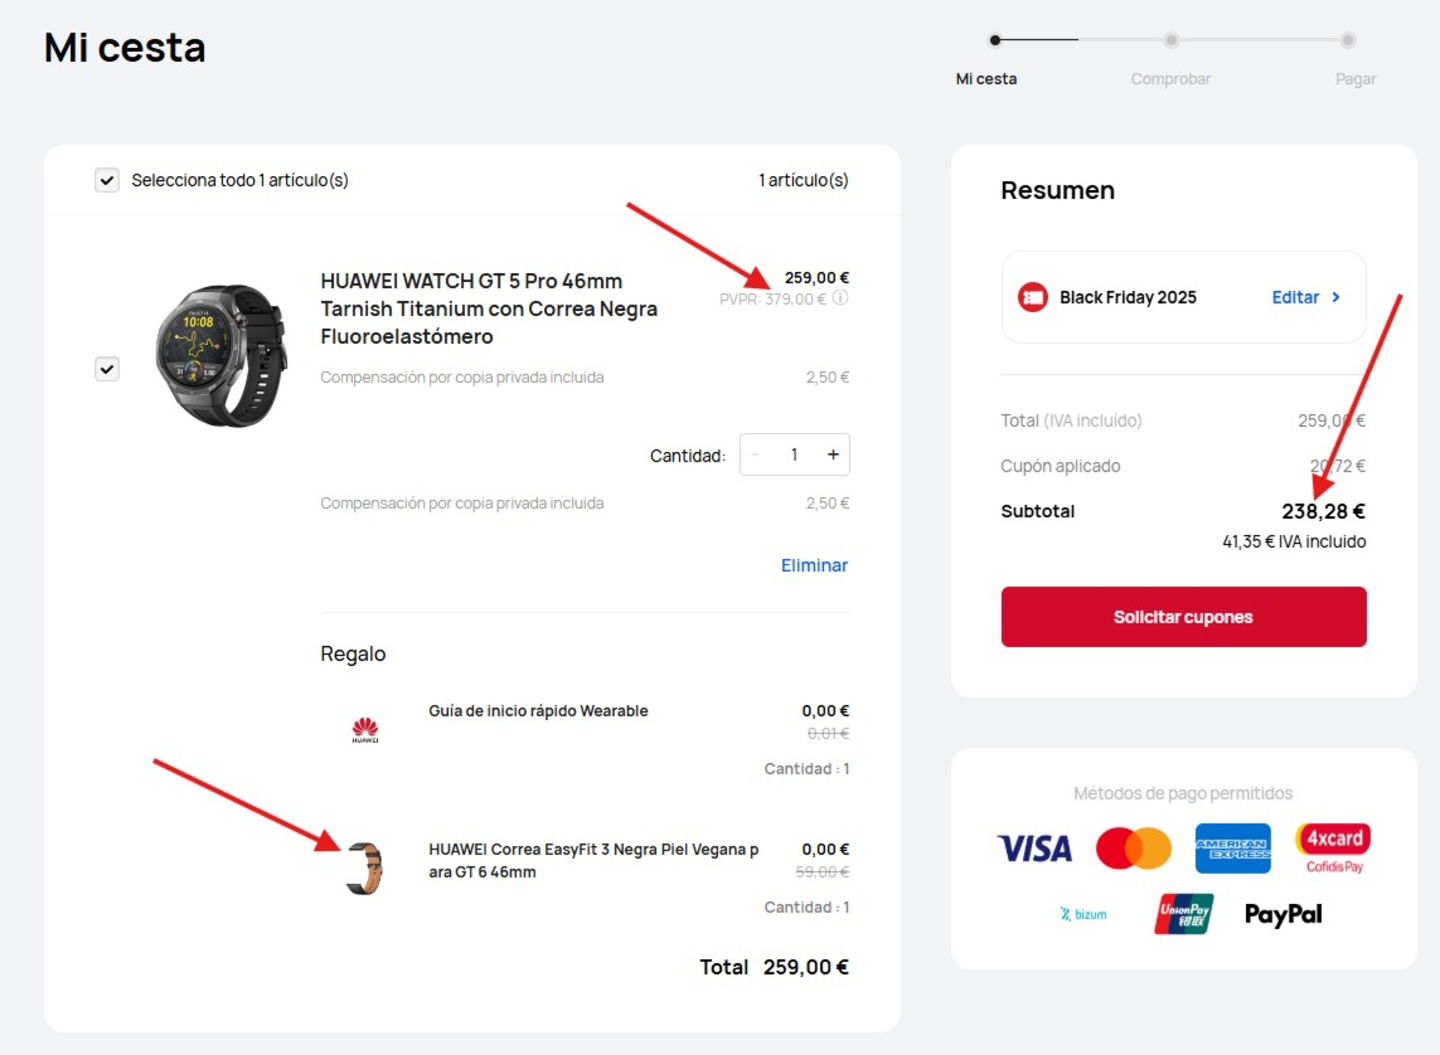Select PayPal as payment method
Screen dimensions: 1440x1055
coord(1283,913)
